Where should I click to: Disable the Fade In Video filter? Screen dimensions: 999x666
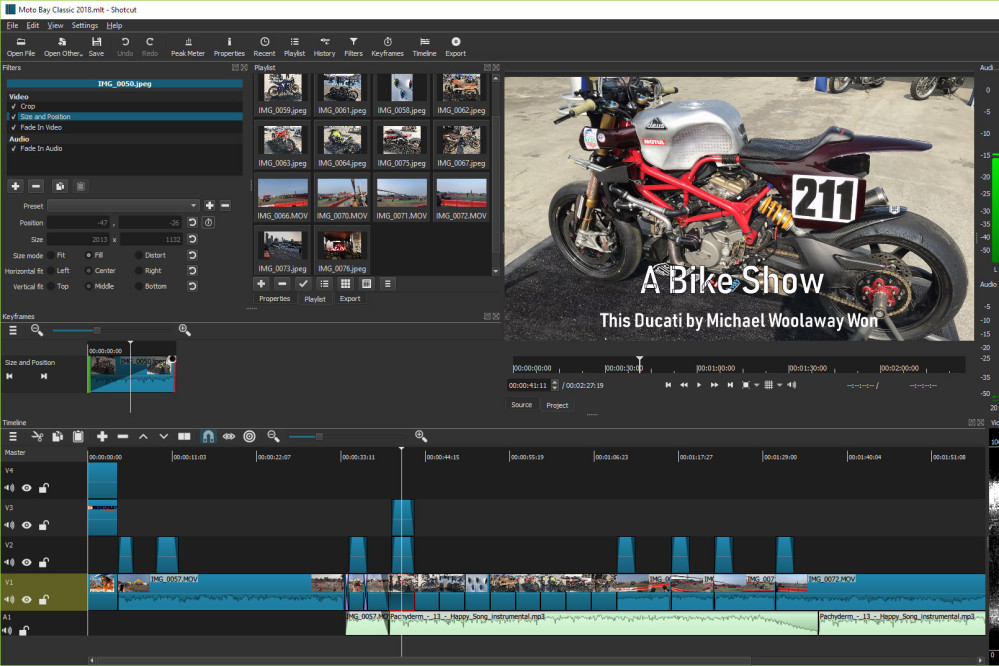[13, 127]
